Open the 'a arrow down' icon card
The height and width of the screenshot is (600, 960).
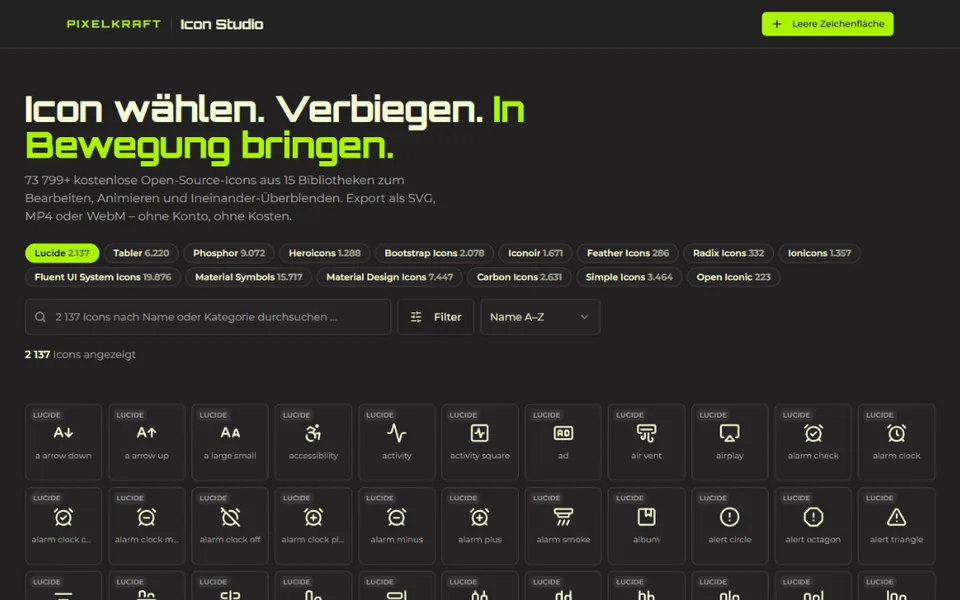point(63,442)
